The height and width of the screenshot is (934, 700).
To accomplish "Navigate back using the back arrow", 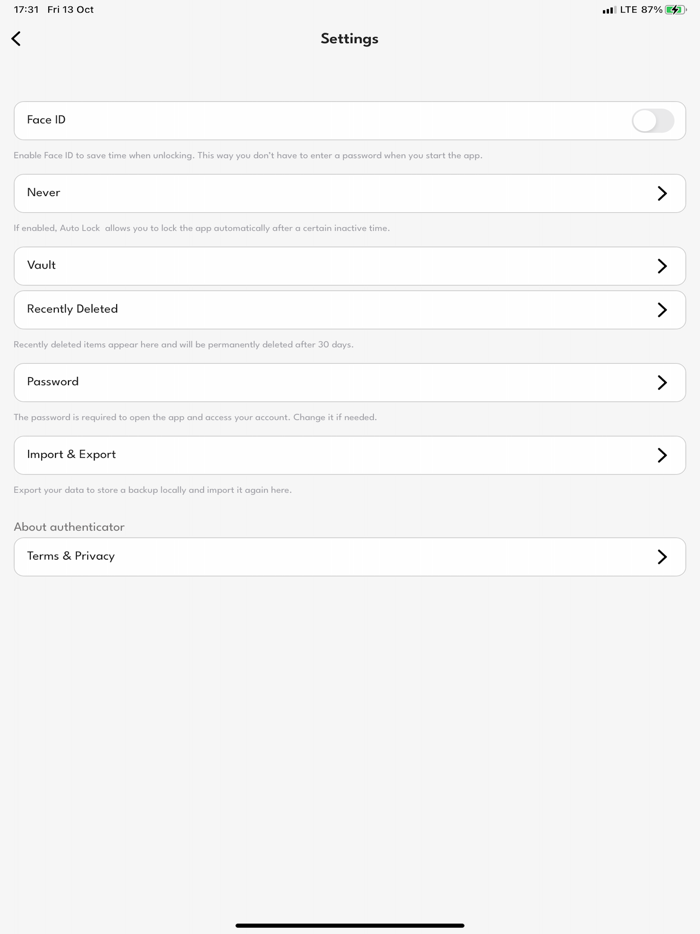I will 15,38.
